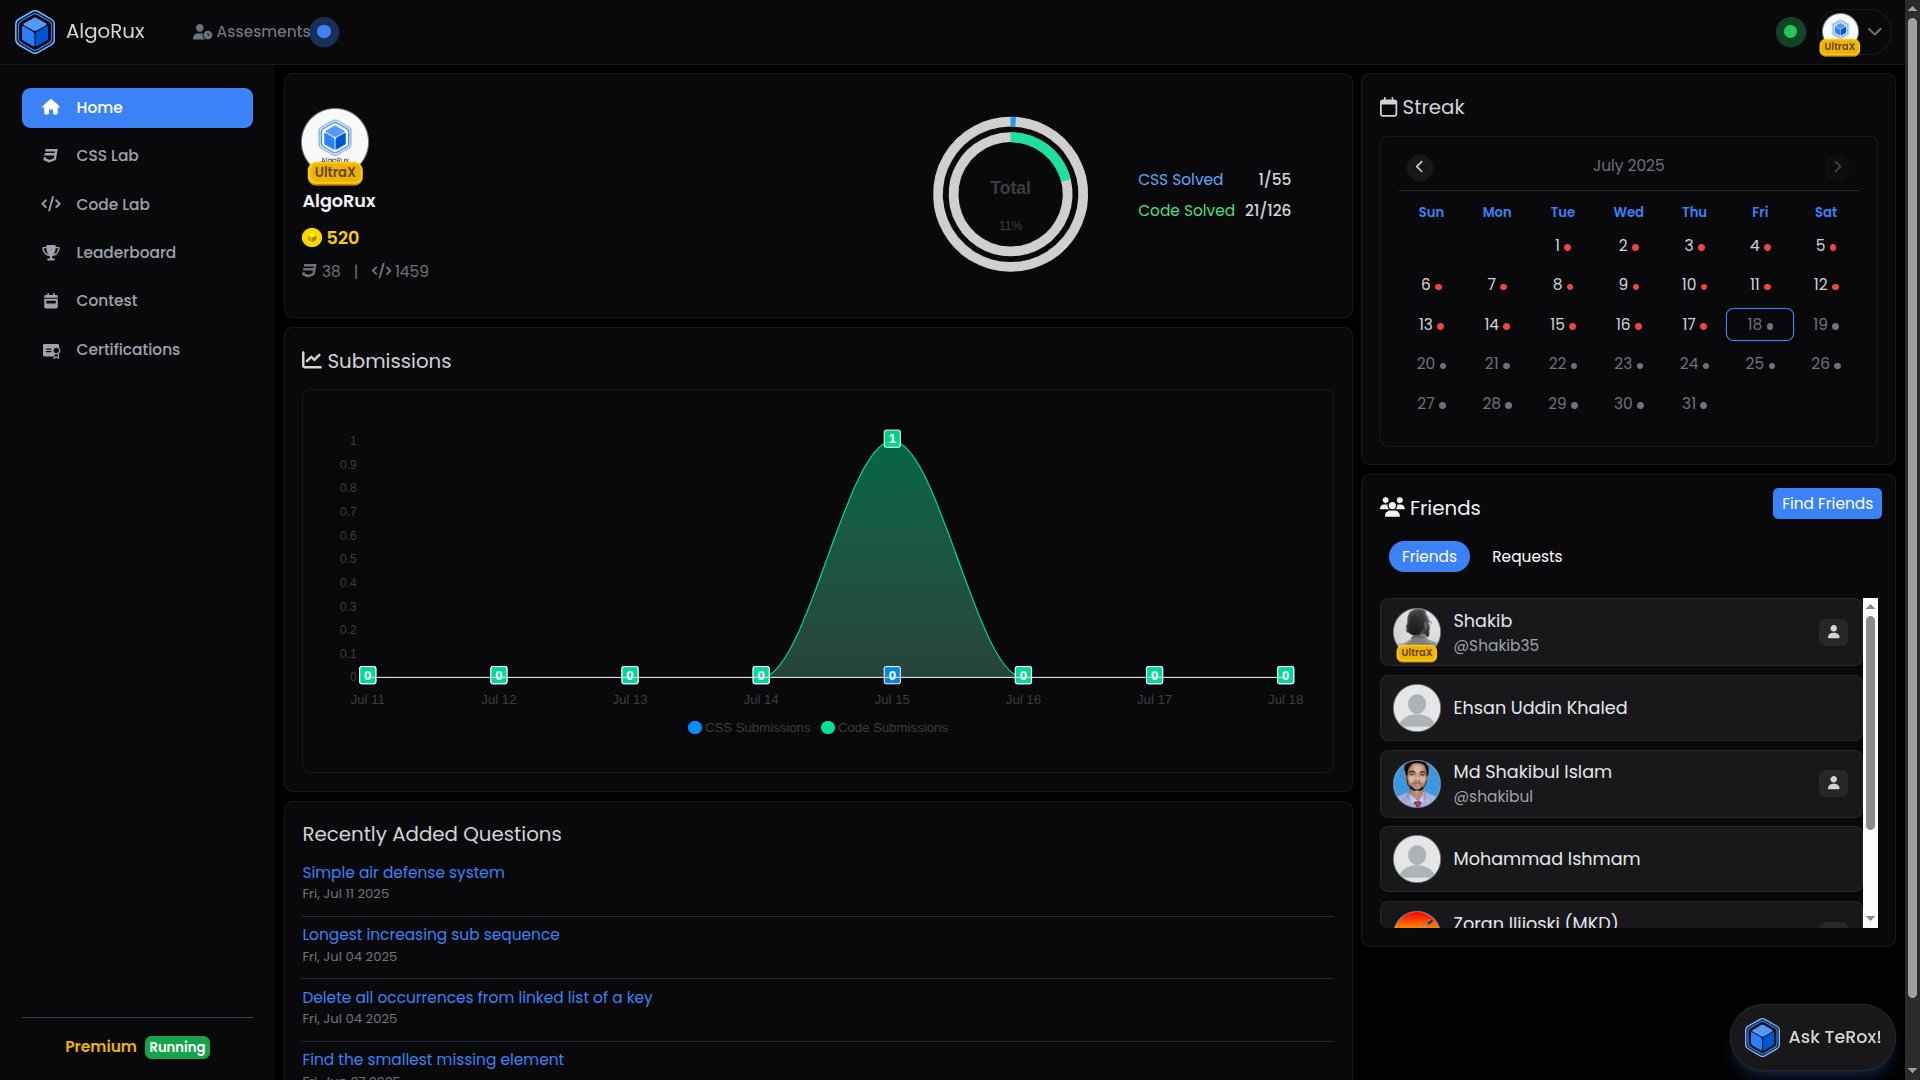Open Shakib's profile icon button
The image size is (1920, 1080).
point(1833,633)
